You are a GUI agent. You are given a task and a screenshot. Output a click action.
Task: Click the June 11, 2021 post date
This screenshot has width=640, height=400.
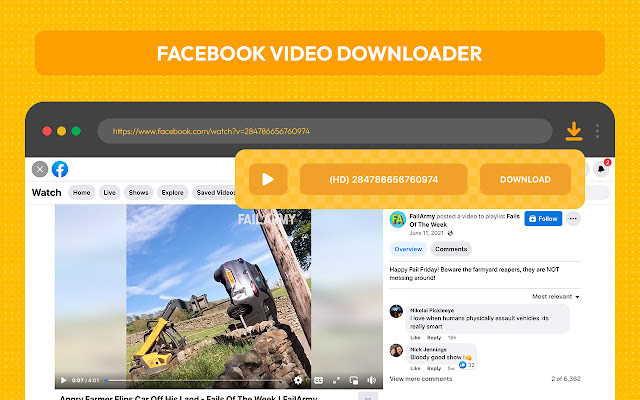427,233
